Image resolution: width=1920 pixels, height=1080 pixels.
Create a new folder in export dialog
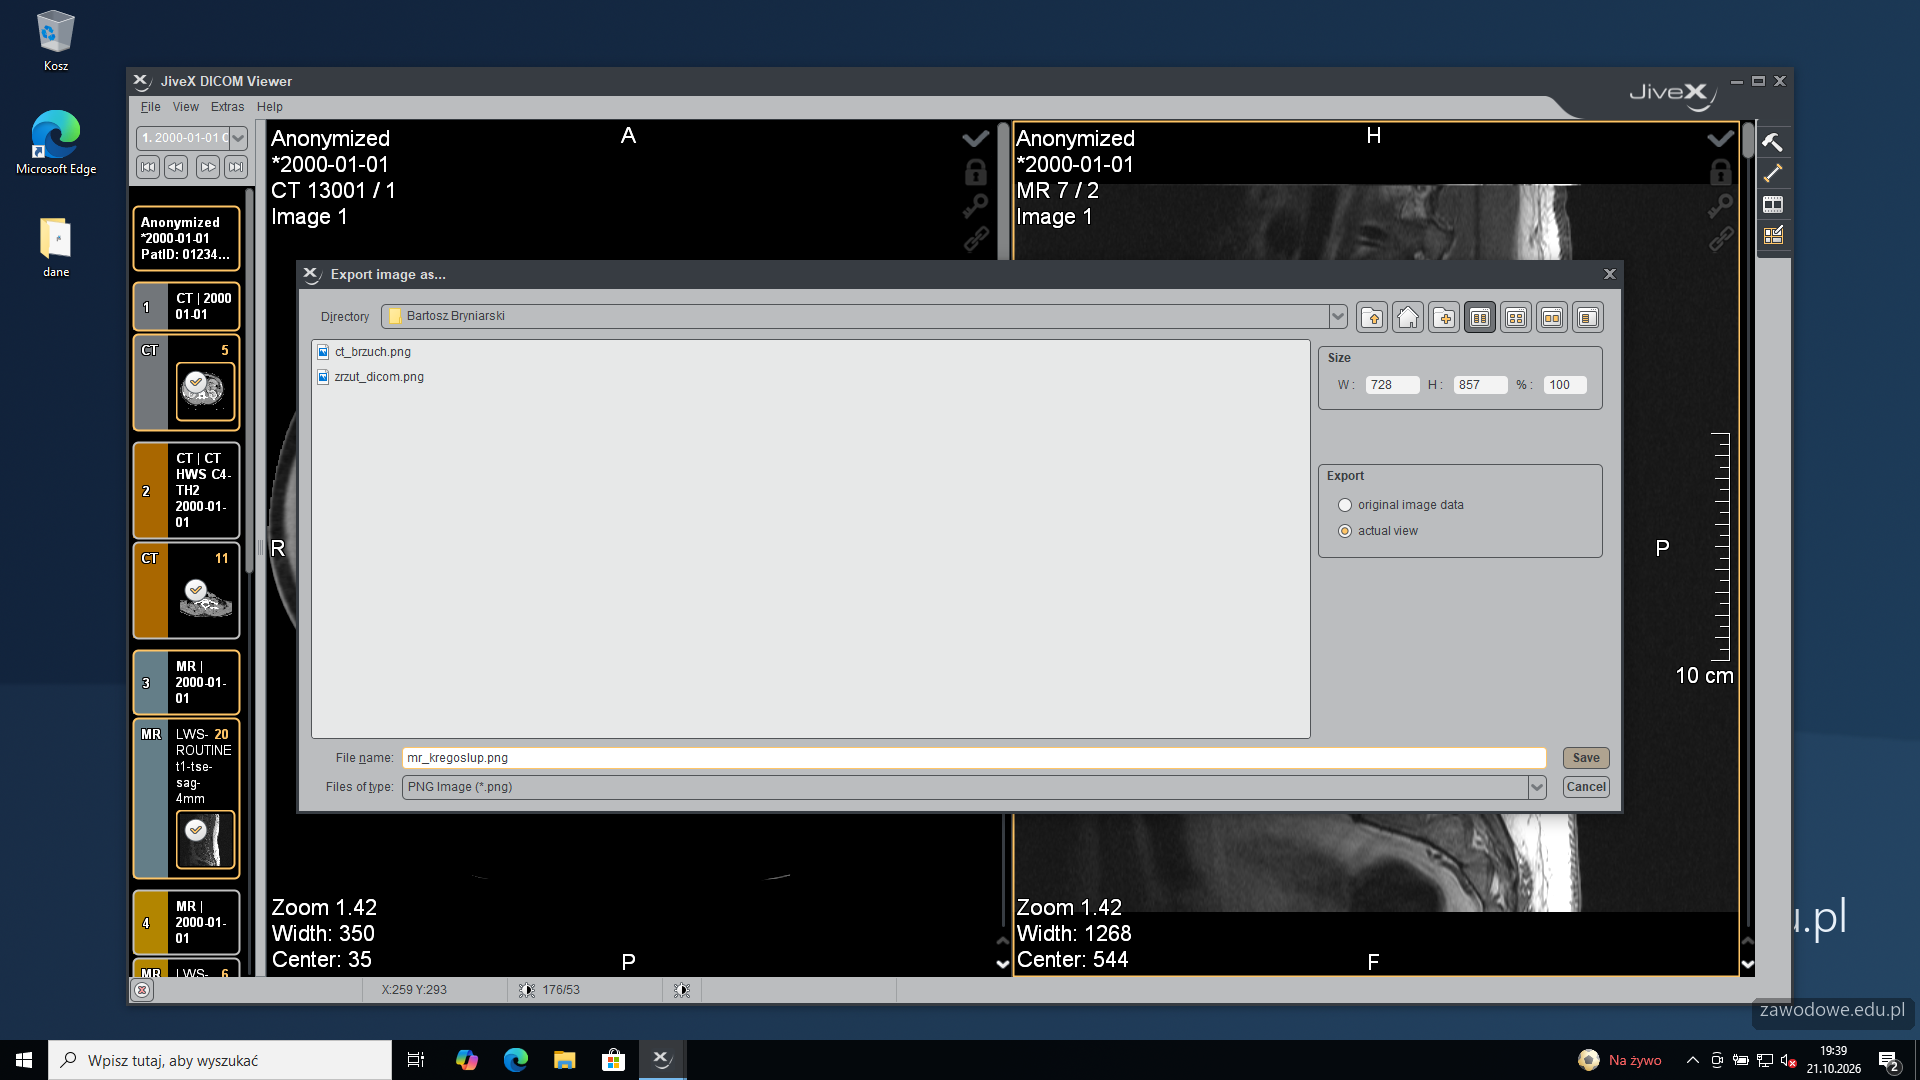pos(1444,318)
